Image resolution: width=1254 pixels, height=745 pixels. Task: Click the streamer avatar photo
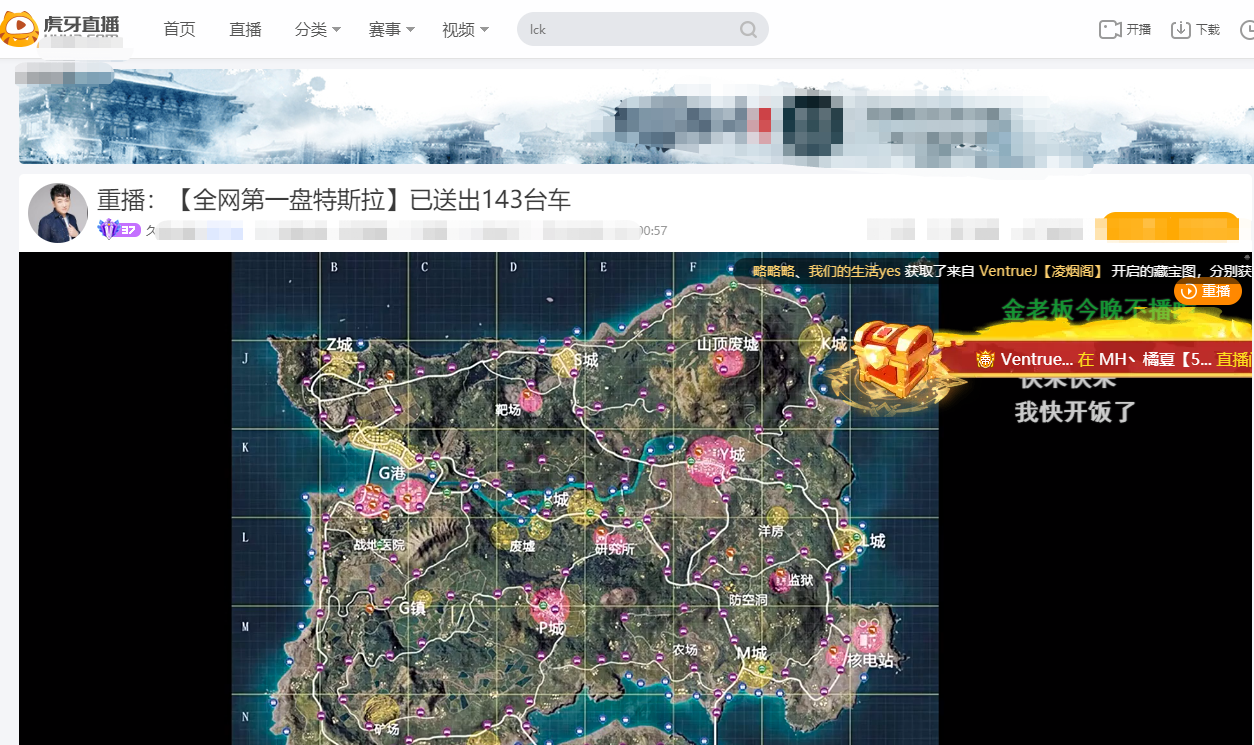click(x=58, y=213)
